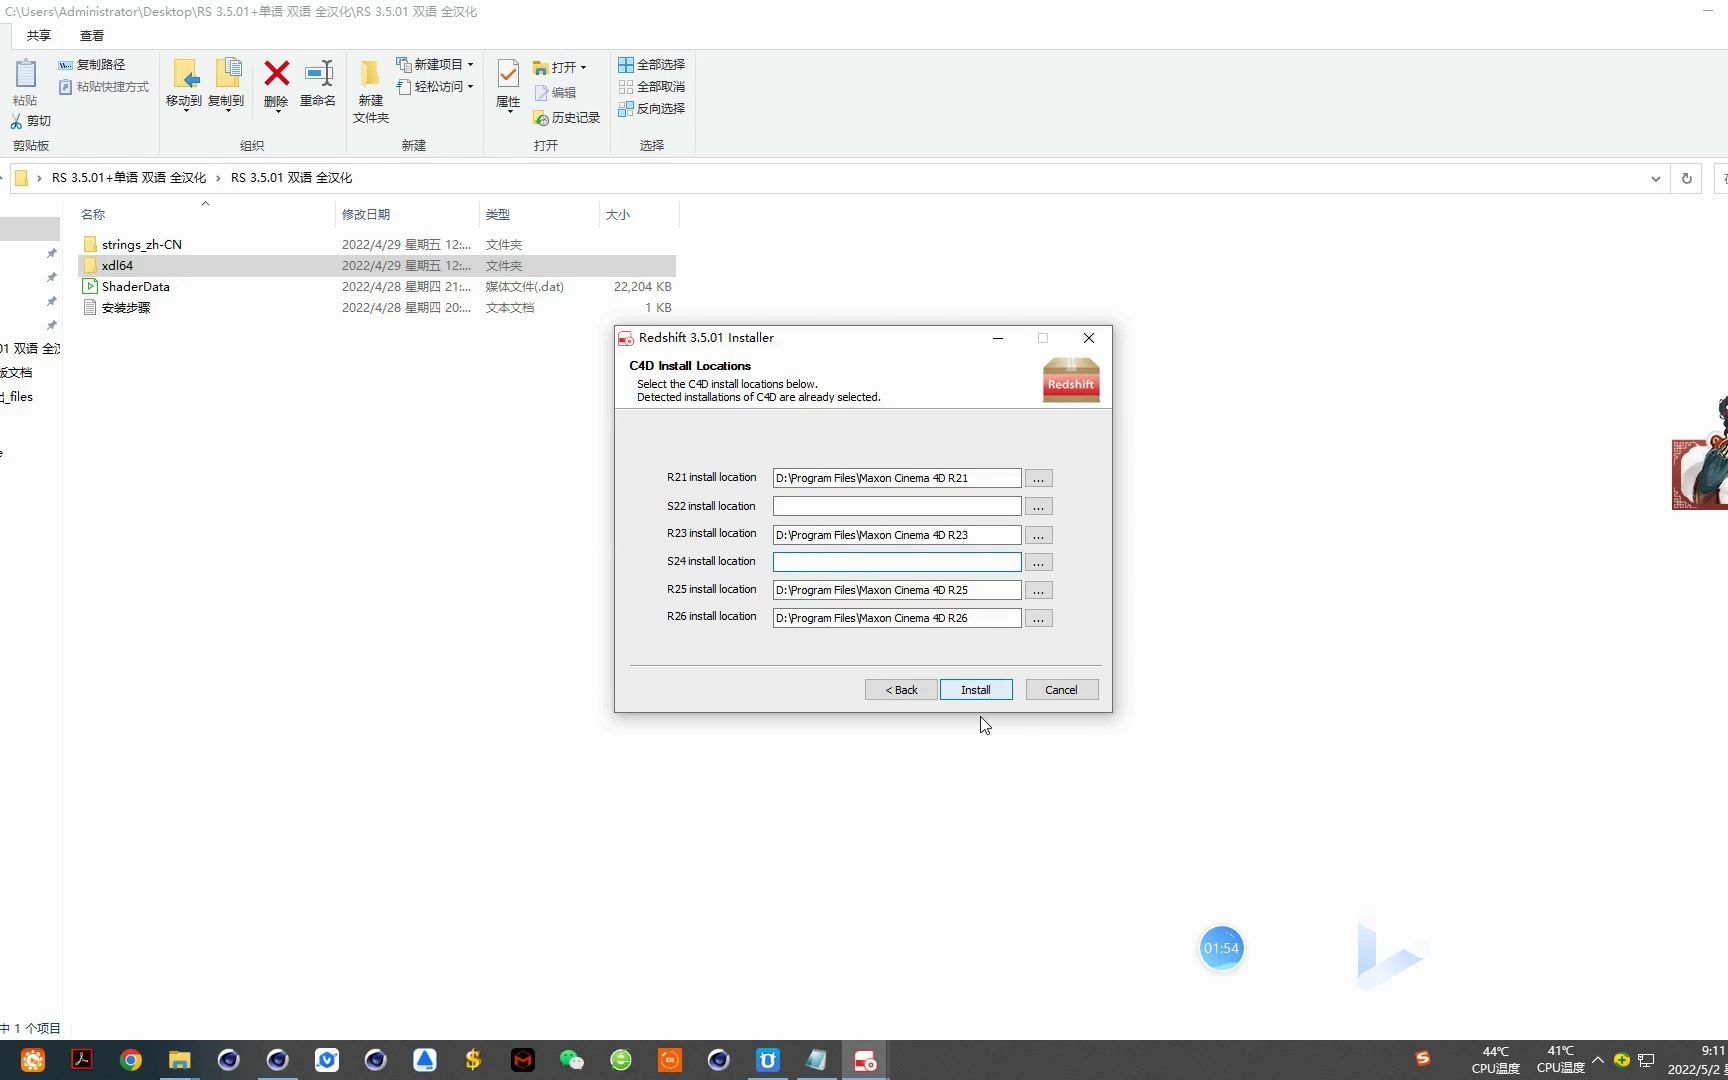Viewport: 1728px width, 1080px height.
Task: Sort by Name (名称) column header
Action: coord(93,215)
